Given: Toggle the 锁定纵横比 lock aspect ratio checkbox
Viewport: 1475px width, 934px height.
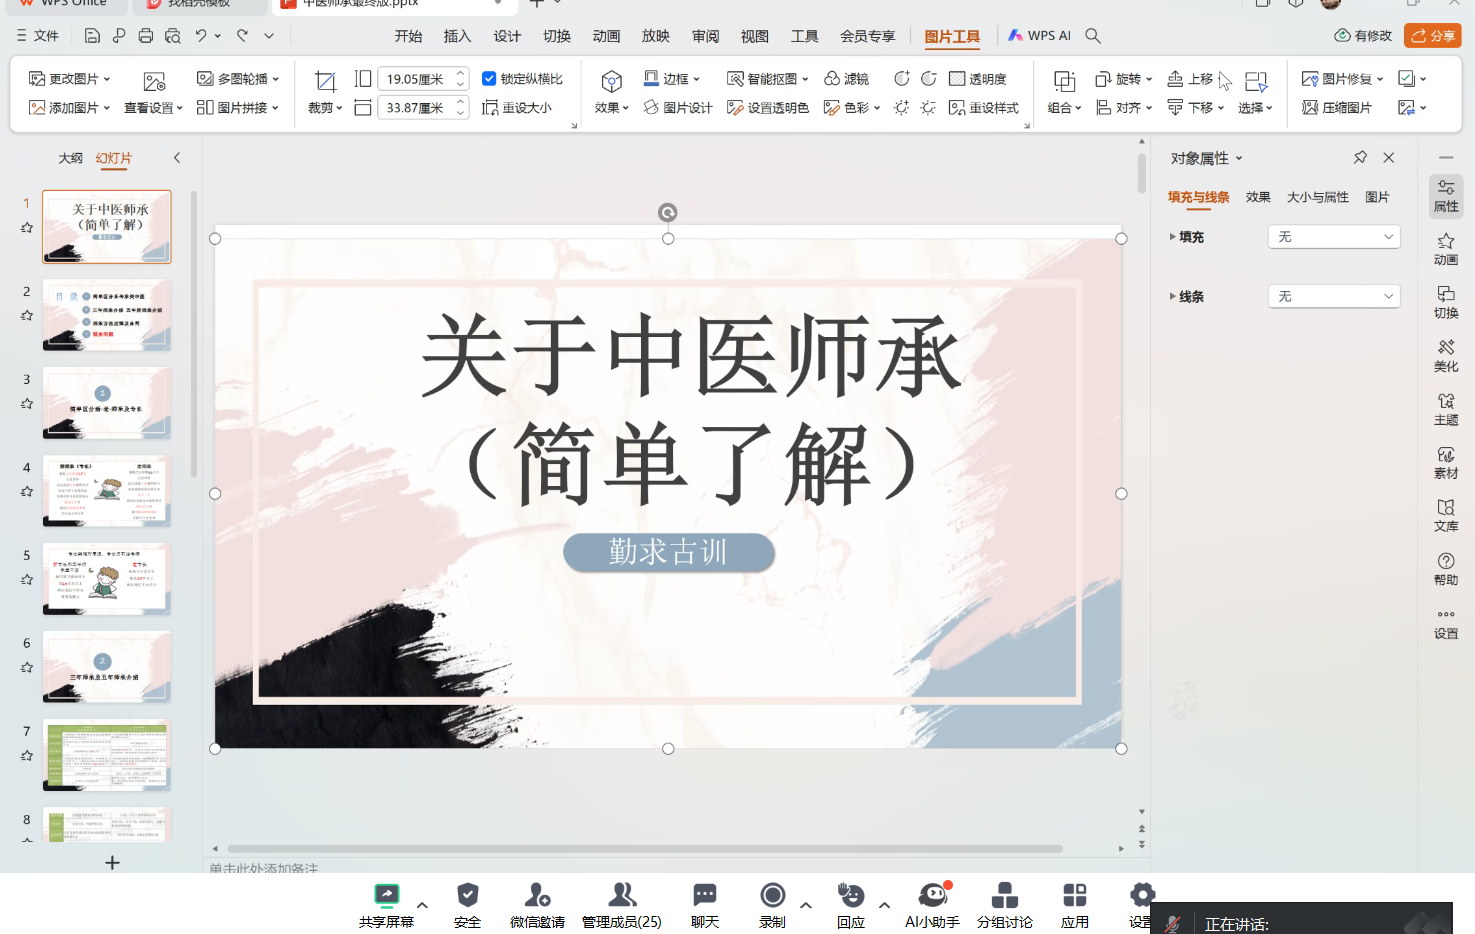Looking at the screenshot, I should coord(489,79).
